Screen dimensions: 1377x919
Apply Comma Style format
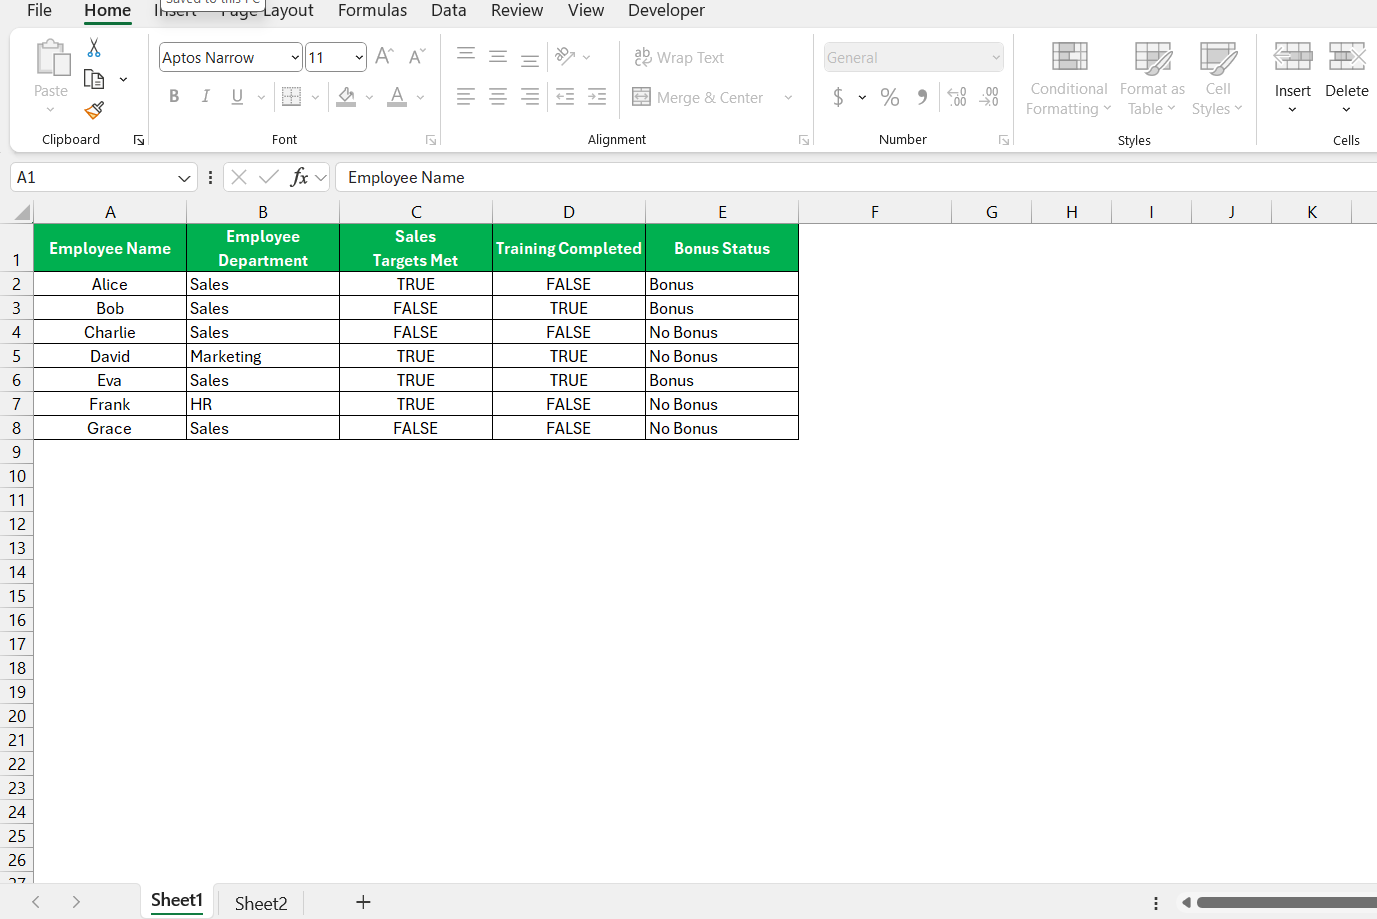[x=922, y=97]
